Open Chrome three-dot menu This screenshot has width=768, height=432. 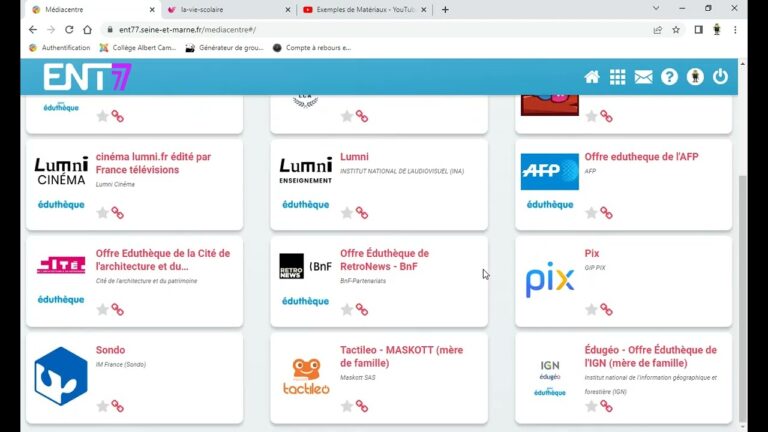[x=735, y=30]
